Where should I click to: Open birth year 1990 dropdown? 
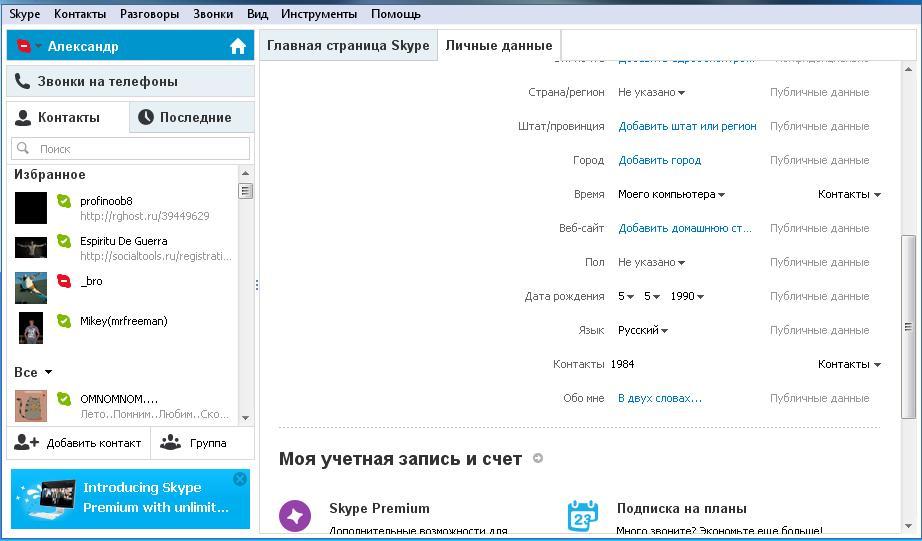(x=687, y=296)
